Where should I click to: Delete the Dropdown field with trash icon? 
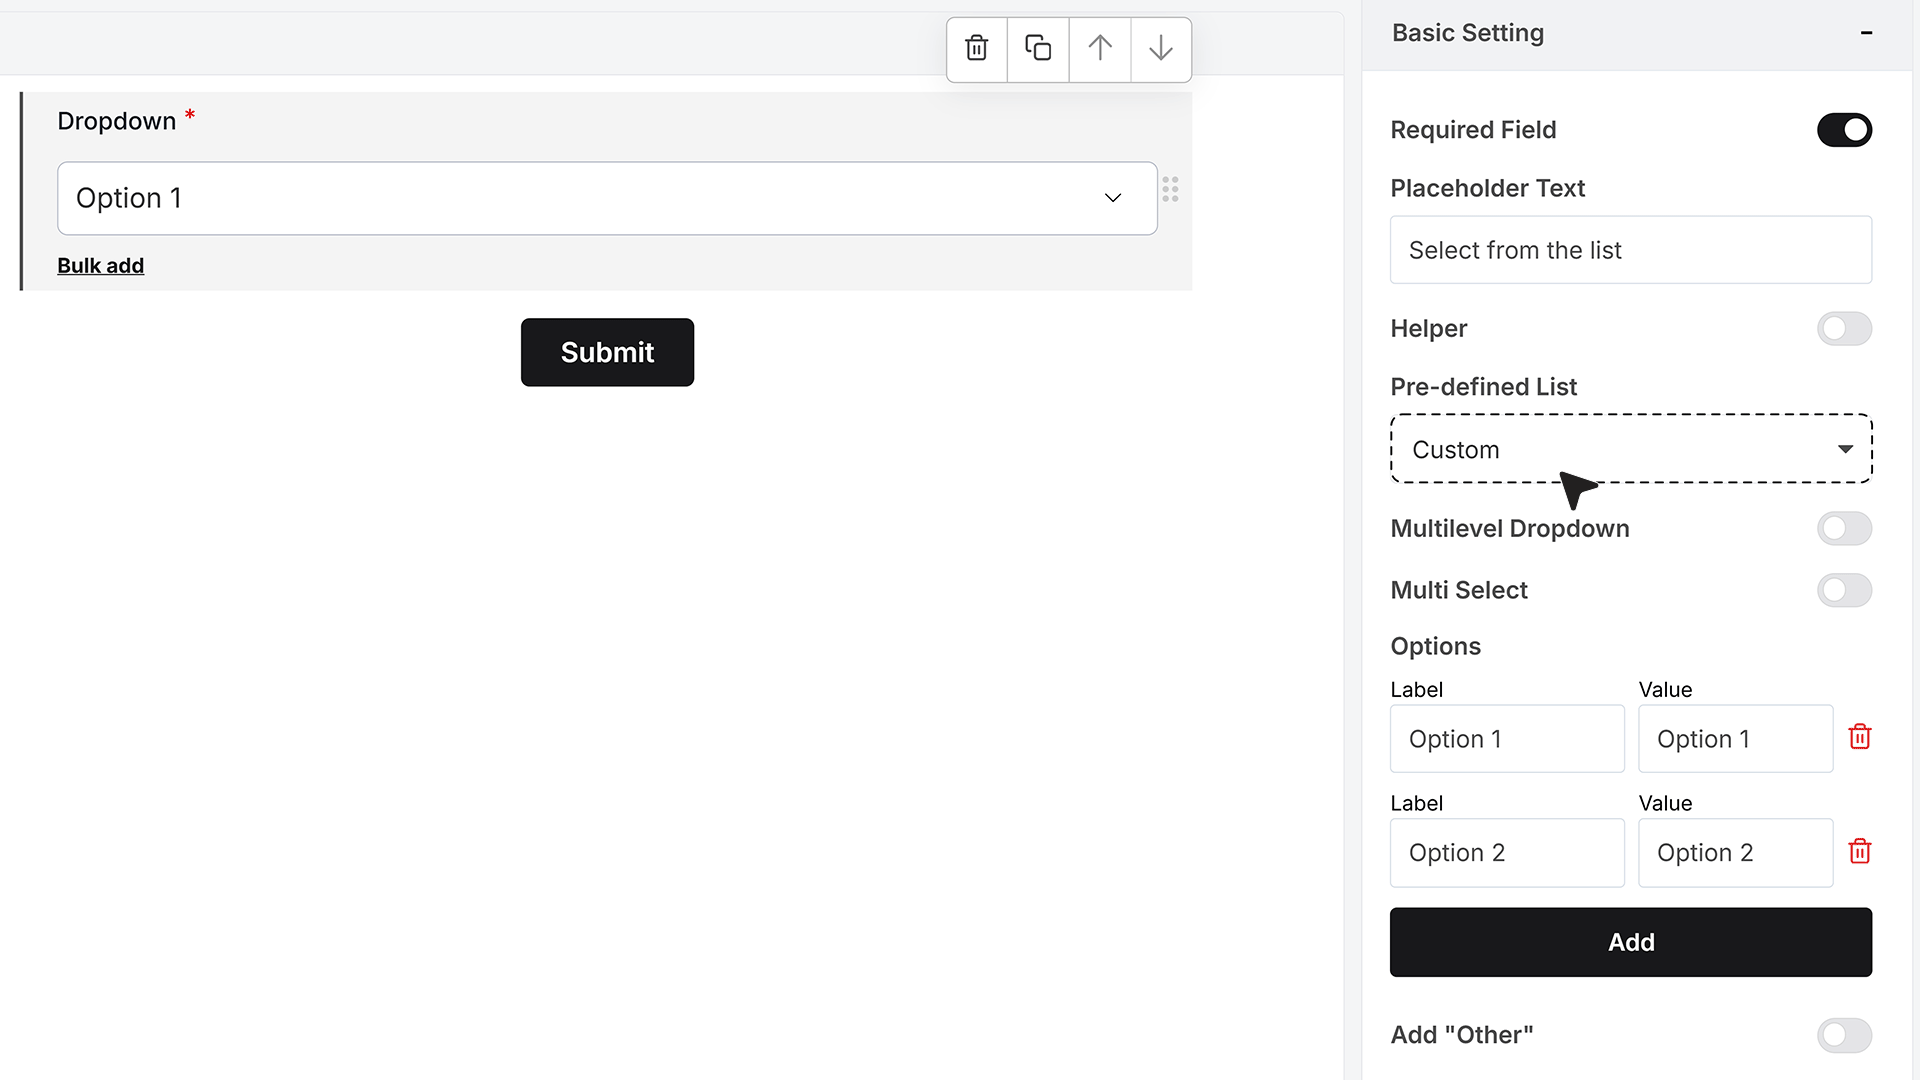coord(977,48)
